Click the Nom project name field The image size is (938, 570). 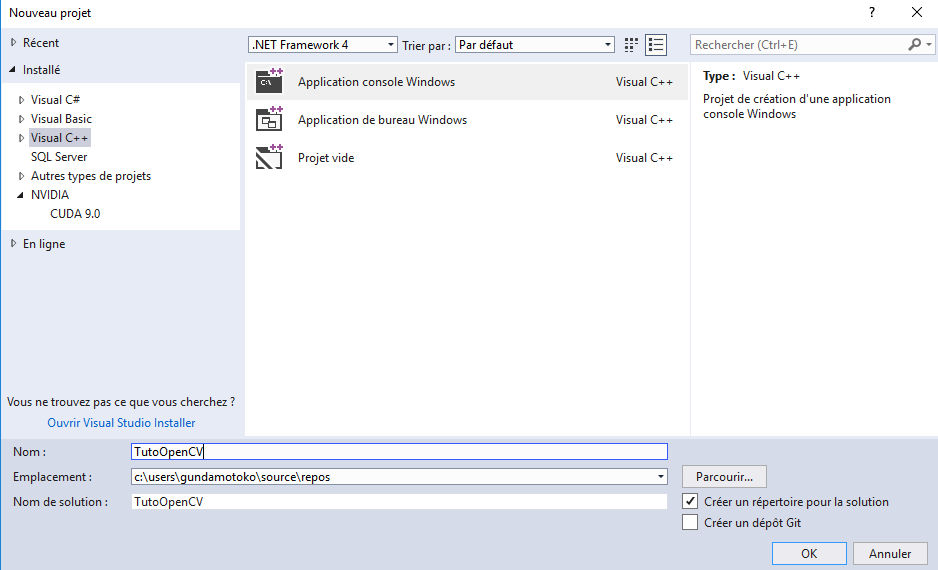399,452
